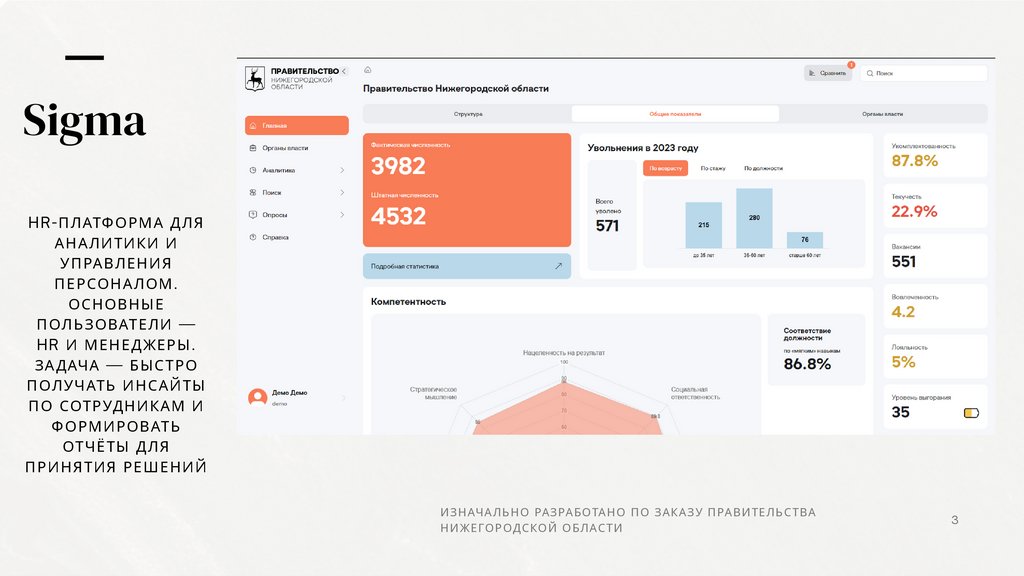The width and height of the screenshot is (1024, 576).
Task: Expand the Опросы submenu chevron
Action: [342, 215]
